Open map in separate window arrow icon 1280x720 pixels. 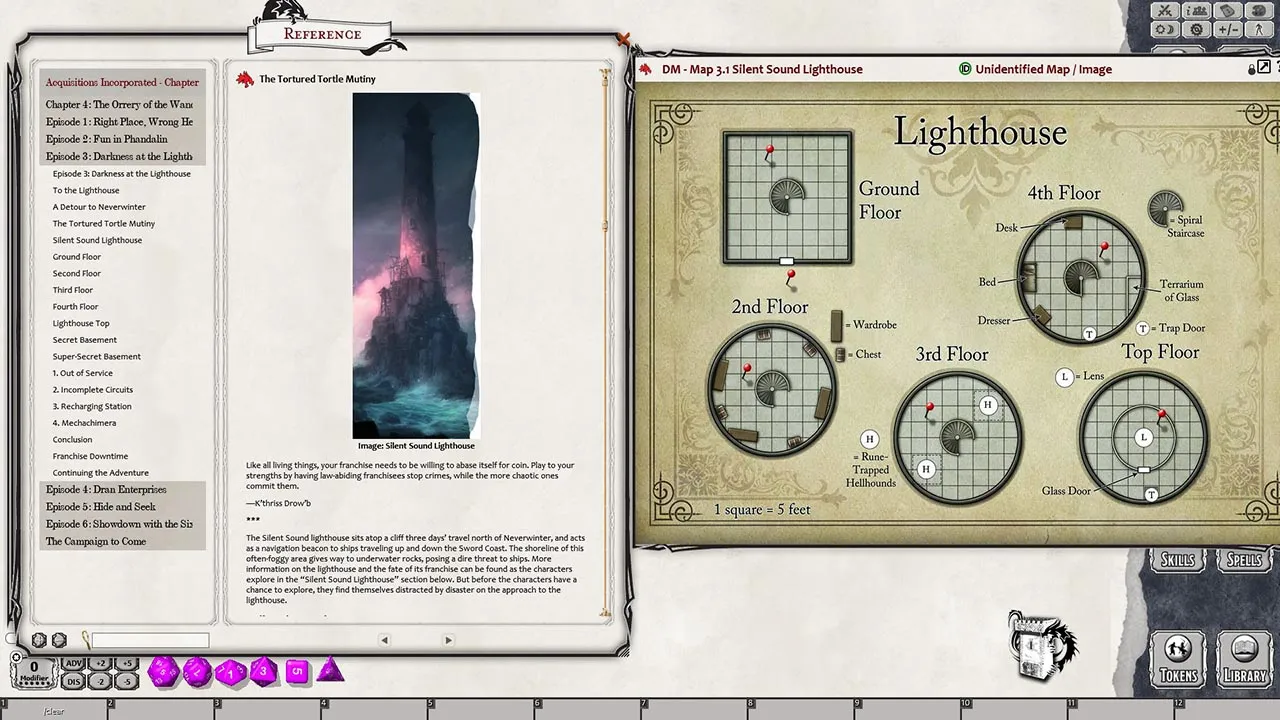tap(1264, 67)
